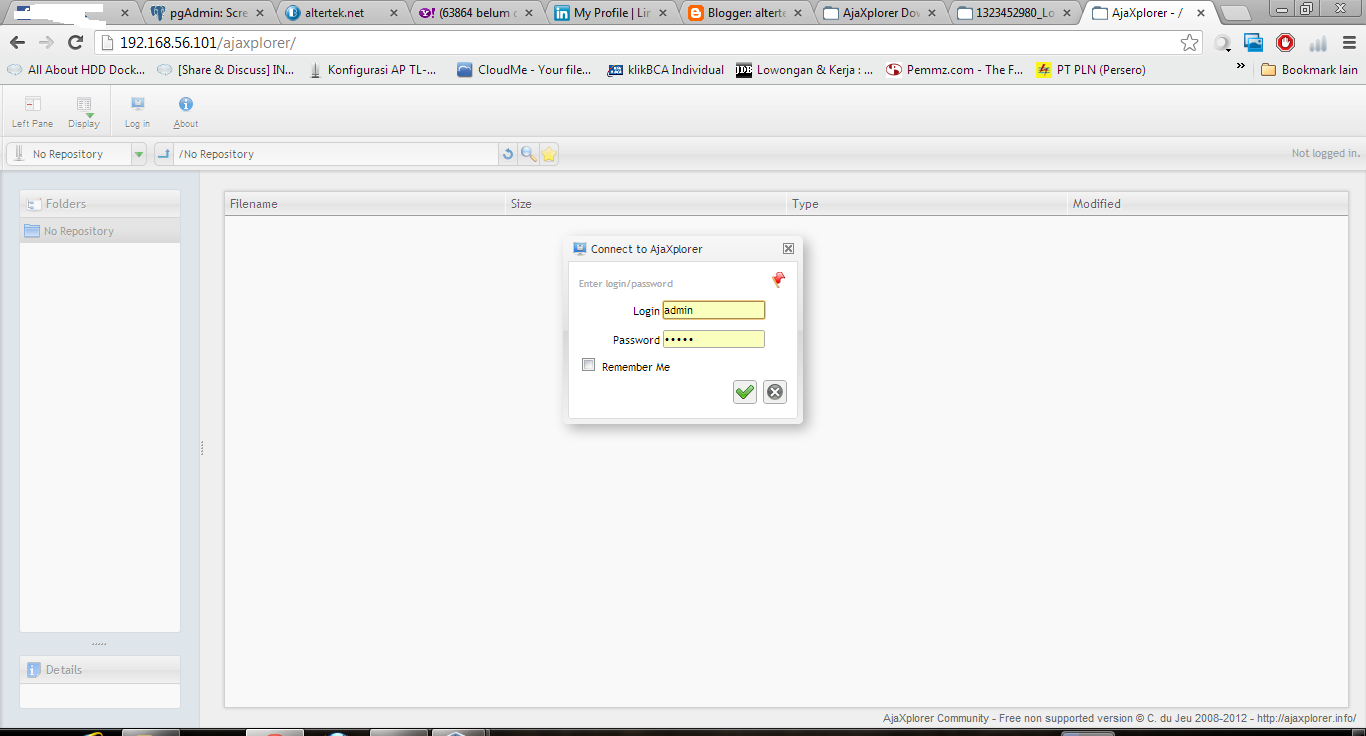Select the No Repository selector label

[68, 154]
